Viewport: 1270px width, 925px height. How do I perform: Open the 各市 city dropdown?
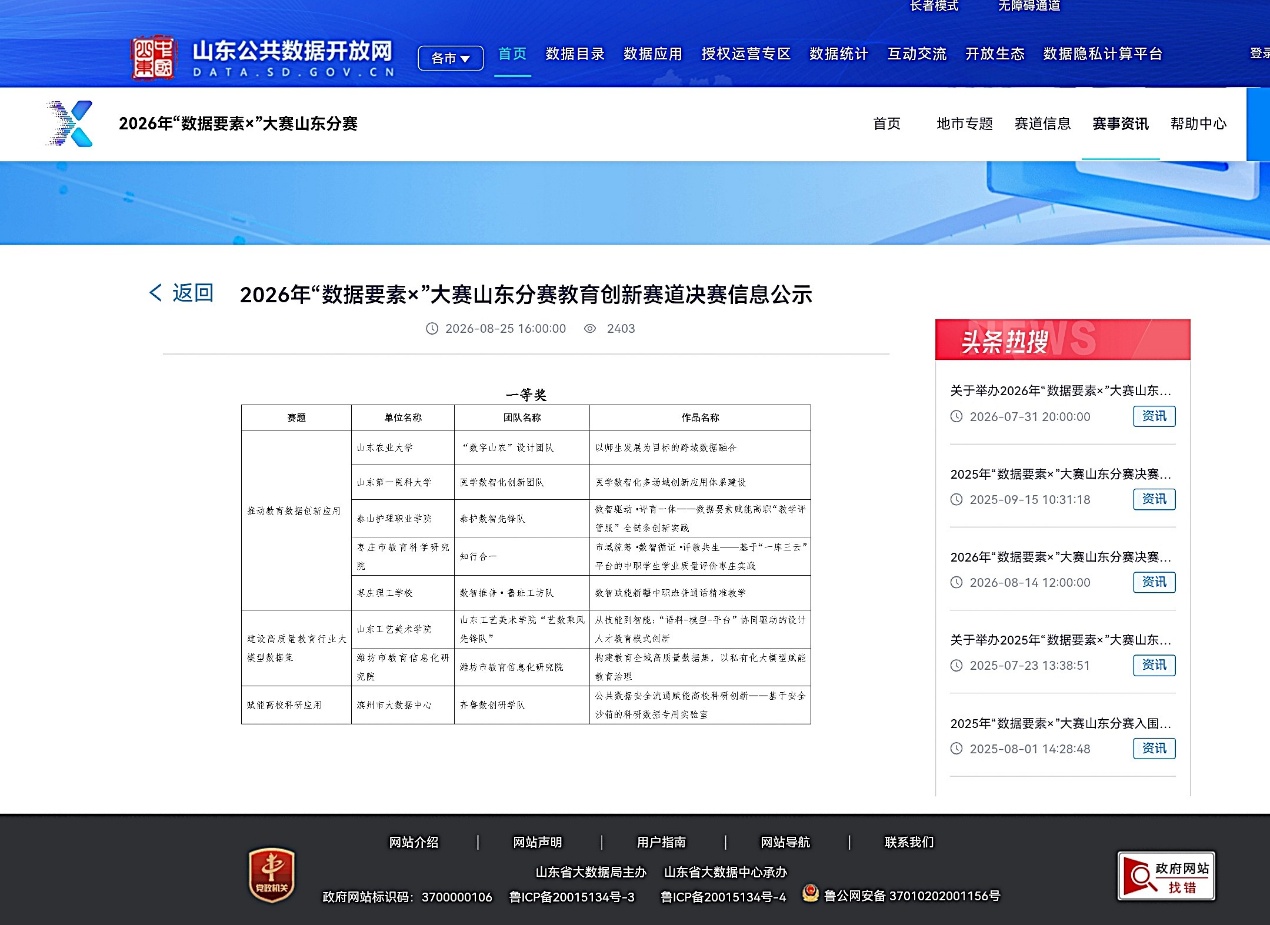pyautogui.click(x=450, y=58)
